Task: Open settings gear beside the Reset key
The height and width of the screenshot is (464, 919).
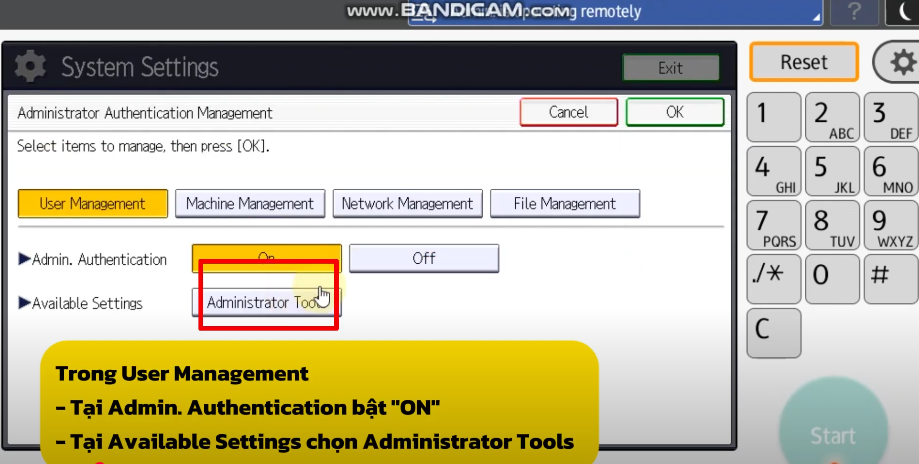Action: click(899, 62)
